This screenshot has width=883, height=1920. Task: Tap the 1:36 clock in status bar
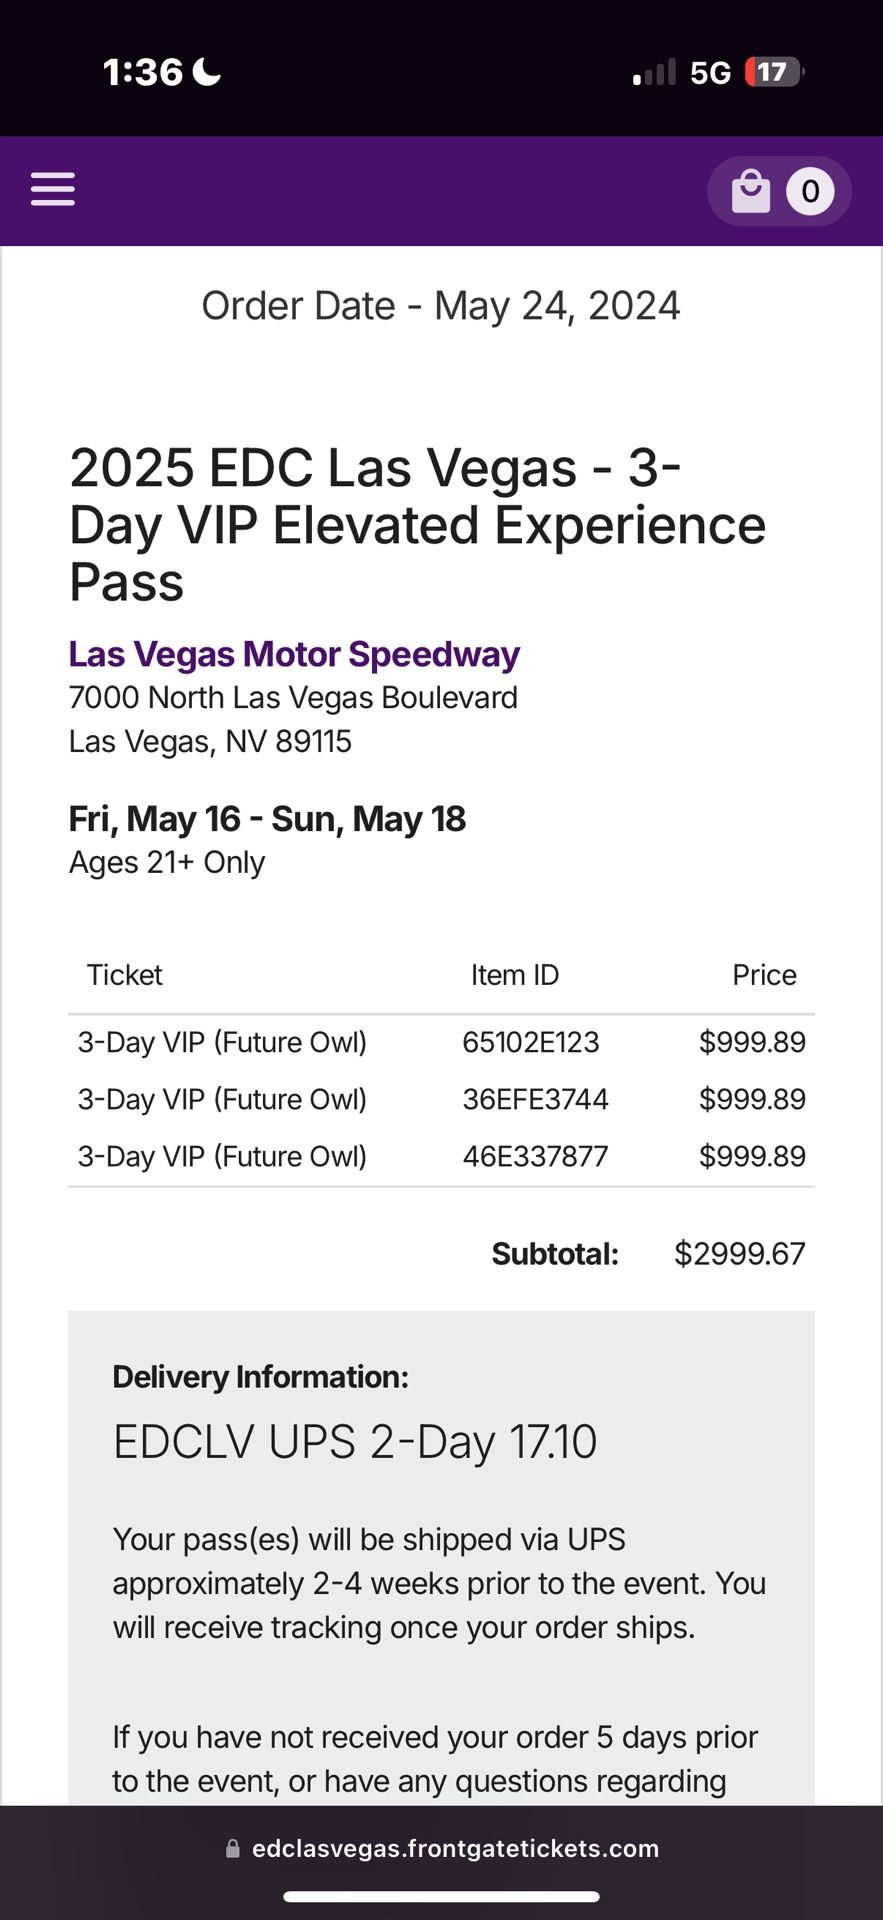(143, 72)
